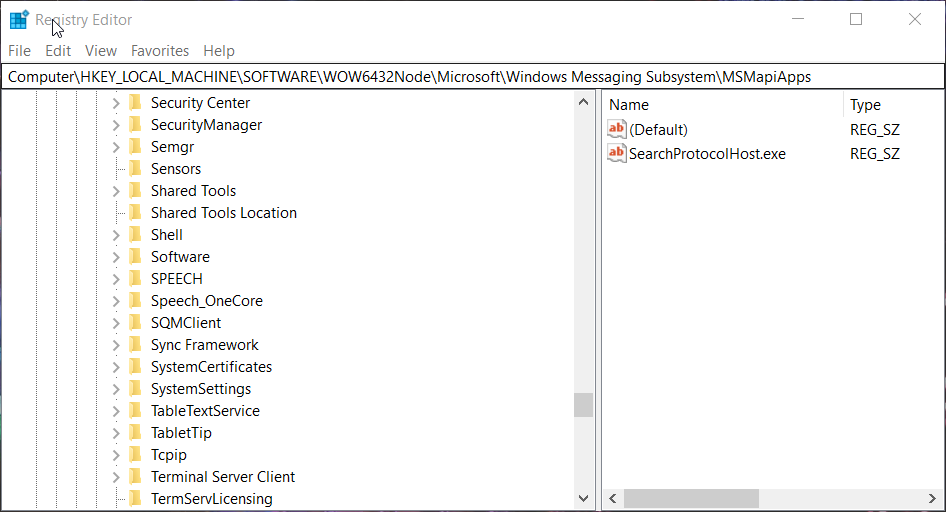Click the folder icon next to Sync Framework
The height and width of the screenshot is (512, 946).
click(x=136, y=345)
